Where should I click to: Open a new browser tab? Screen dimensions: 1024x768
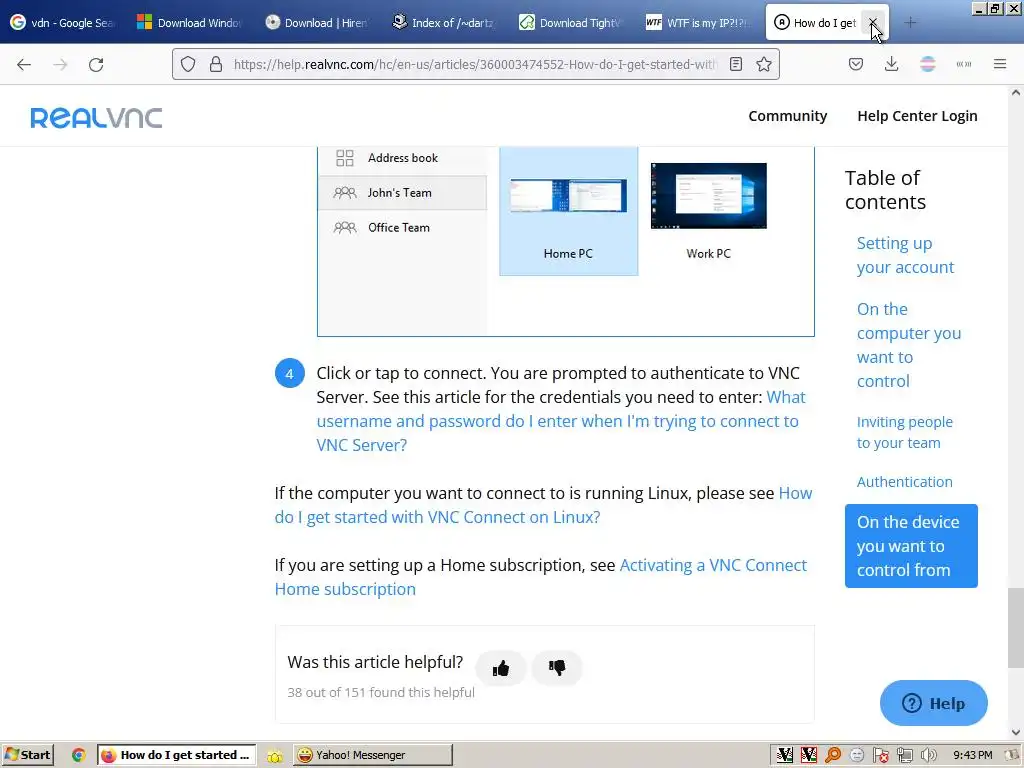[910, 23]
